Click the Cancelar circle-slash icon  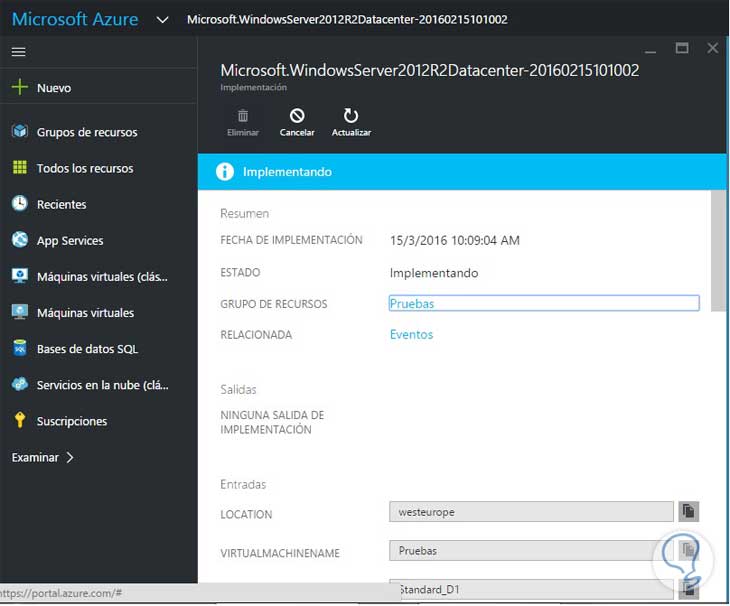pos(297,115)
